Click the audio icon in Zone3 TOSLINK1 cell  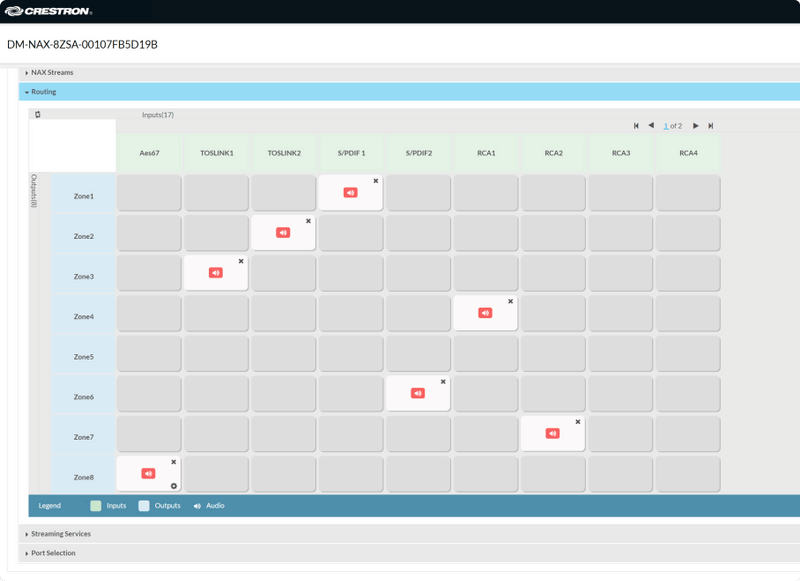click(x=216, y=272)
